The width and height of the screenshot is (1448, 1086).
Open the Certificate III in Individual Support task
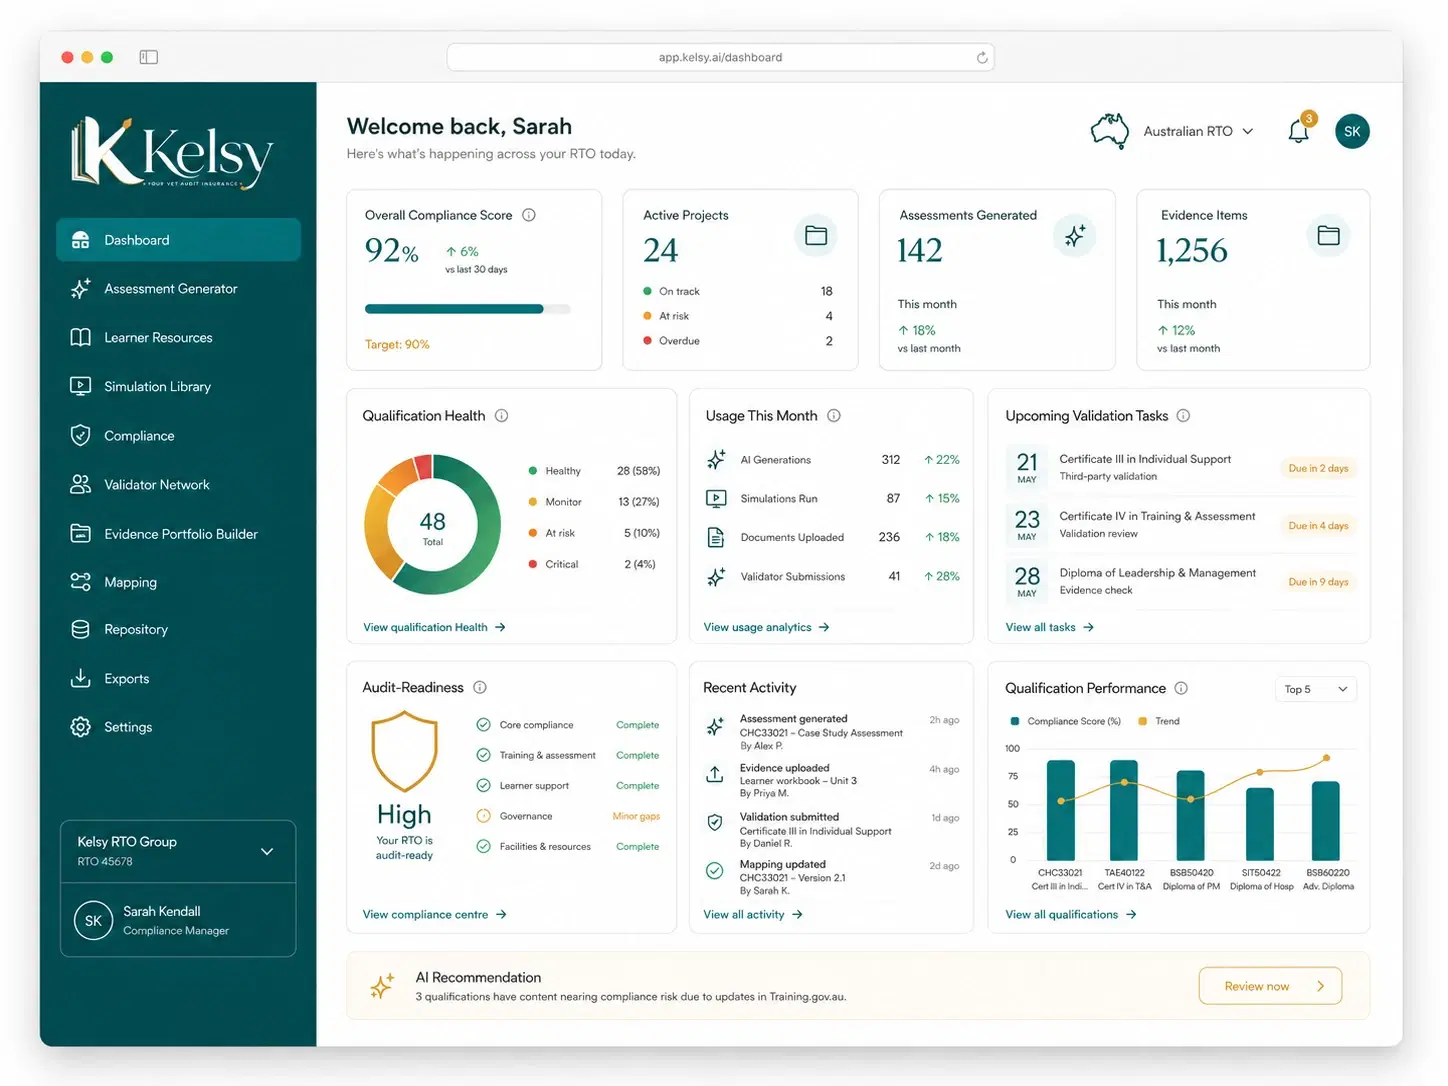[1182, 467]
